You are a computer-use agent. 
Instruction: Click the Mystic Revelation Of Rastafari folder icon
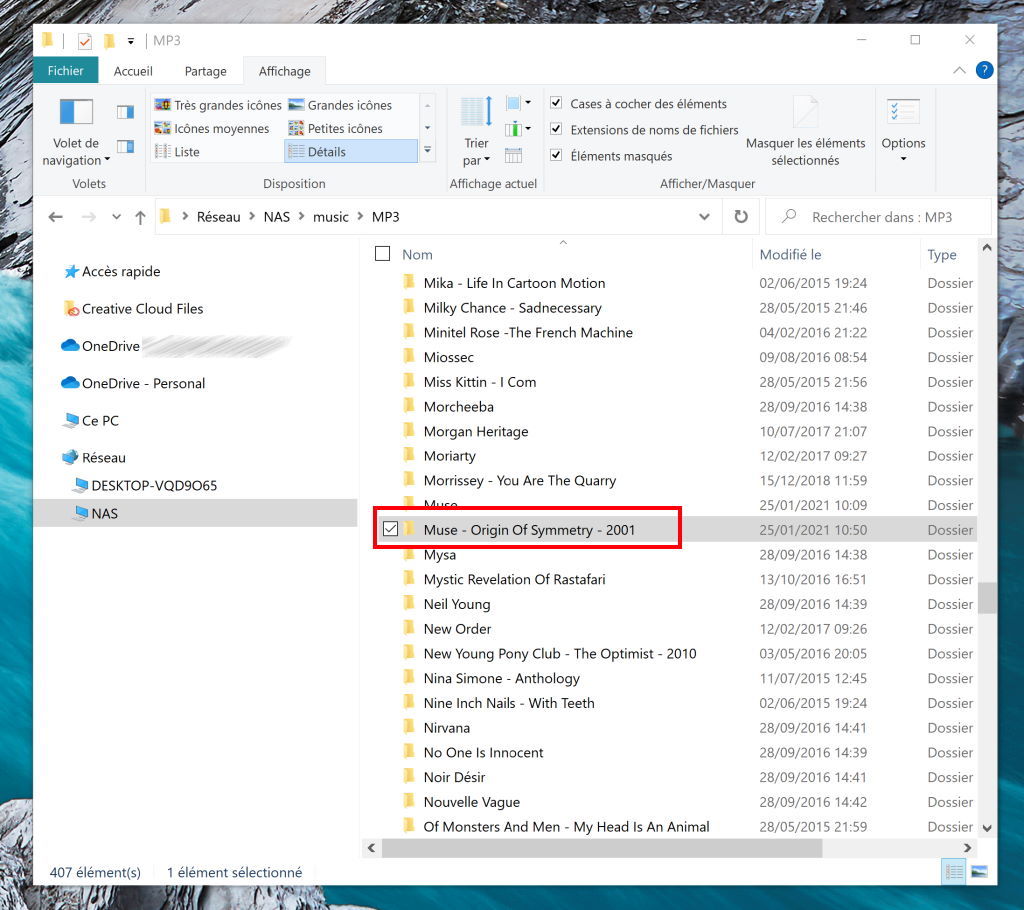click(409, 579)
